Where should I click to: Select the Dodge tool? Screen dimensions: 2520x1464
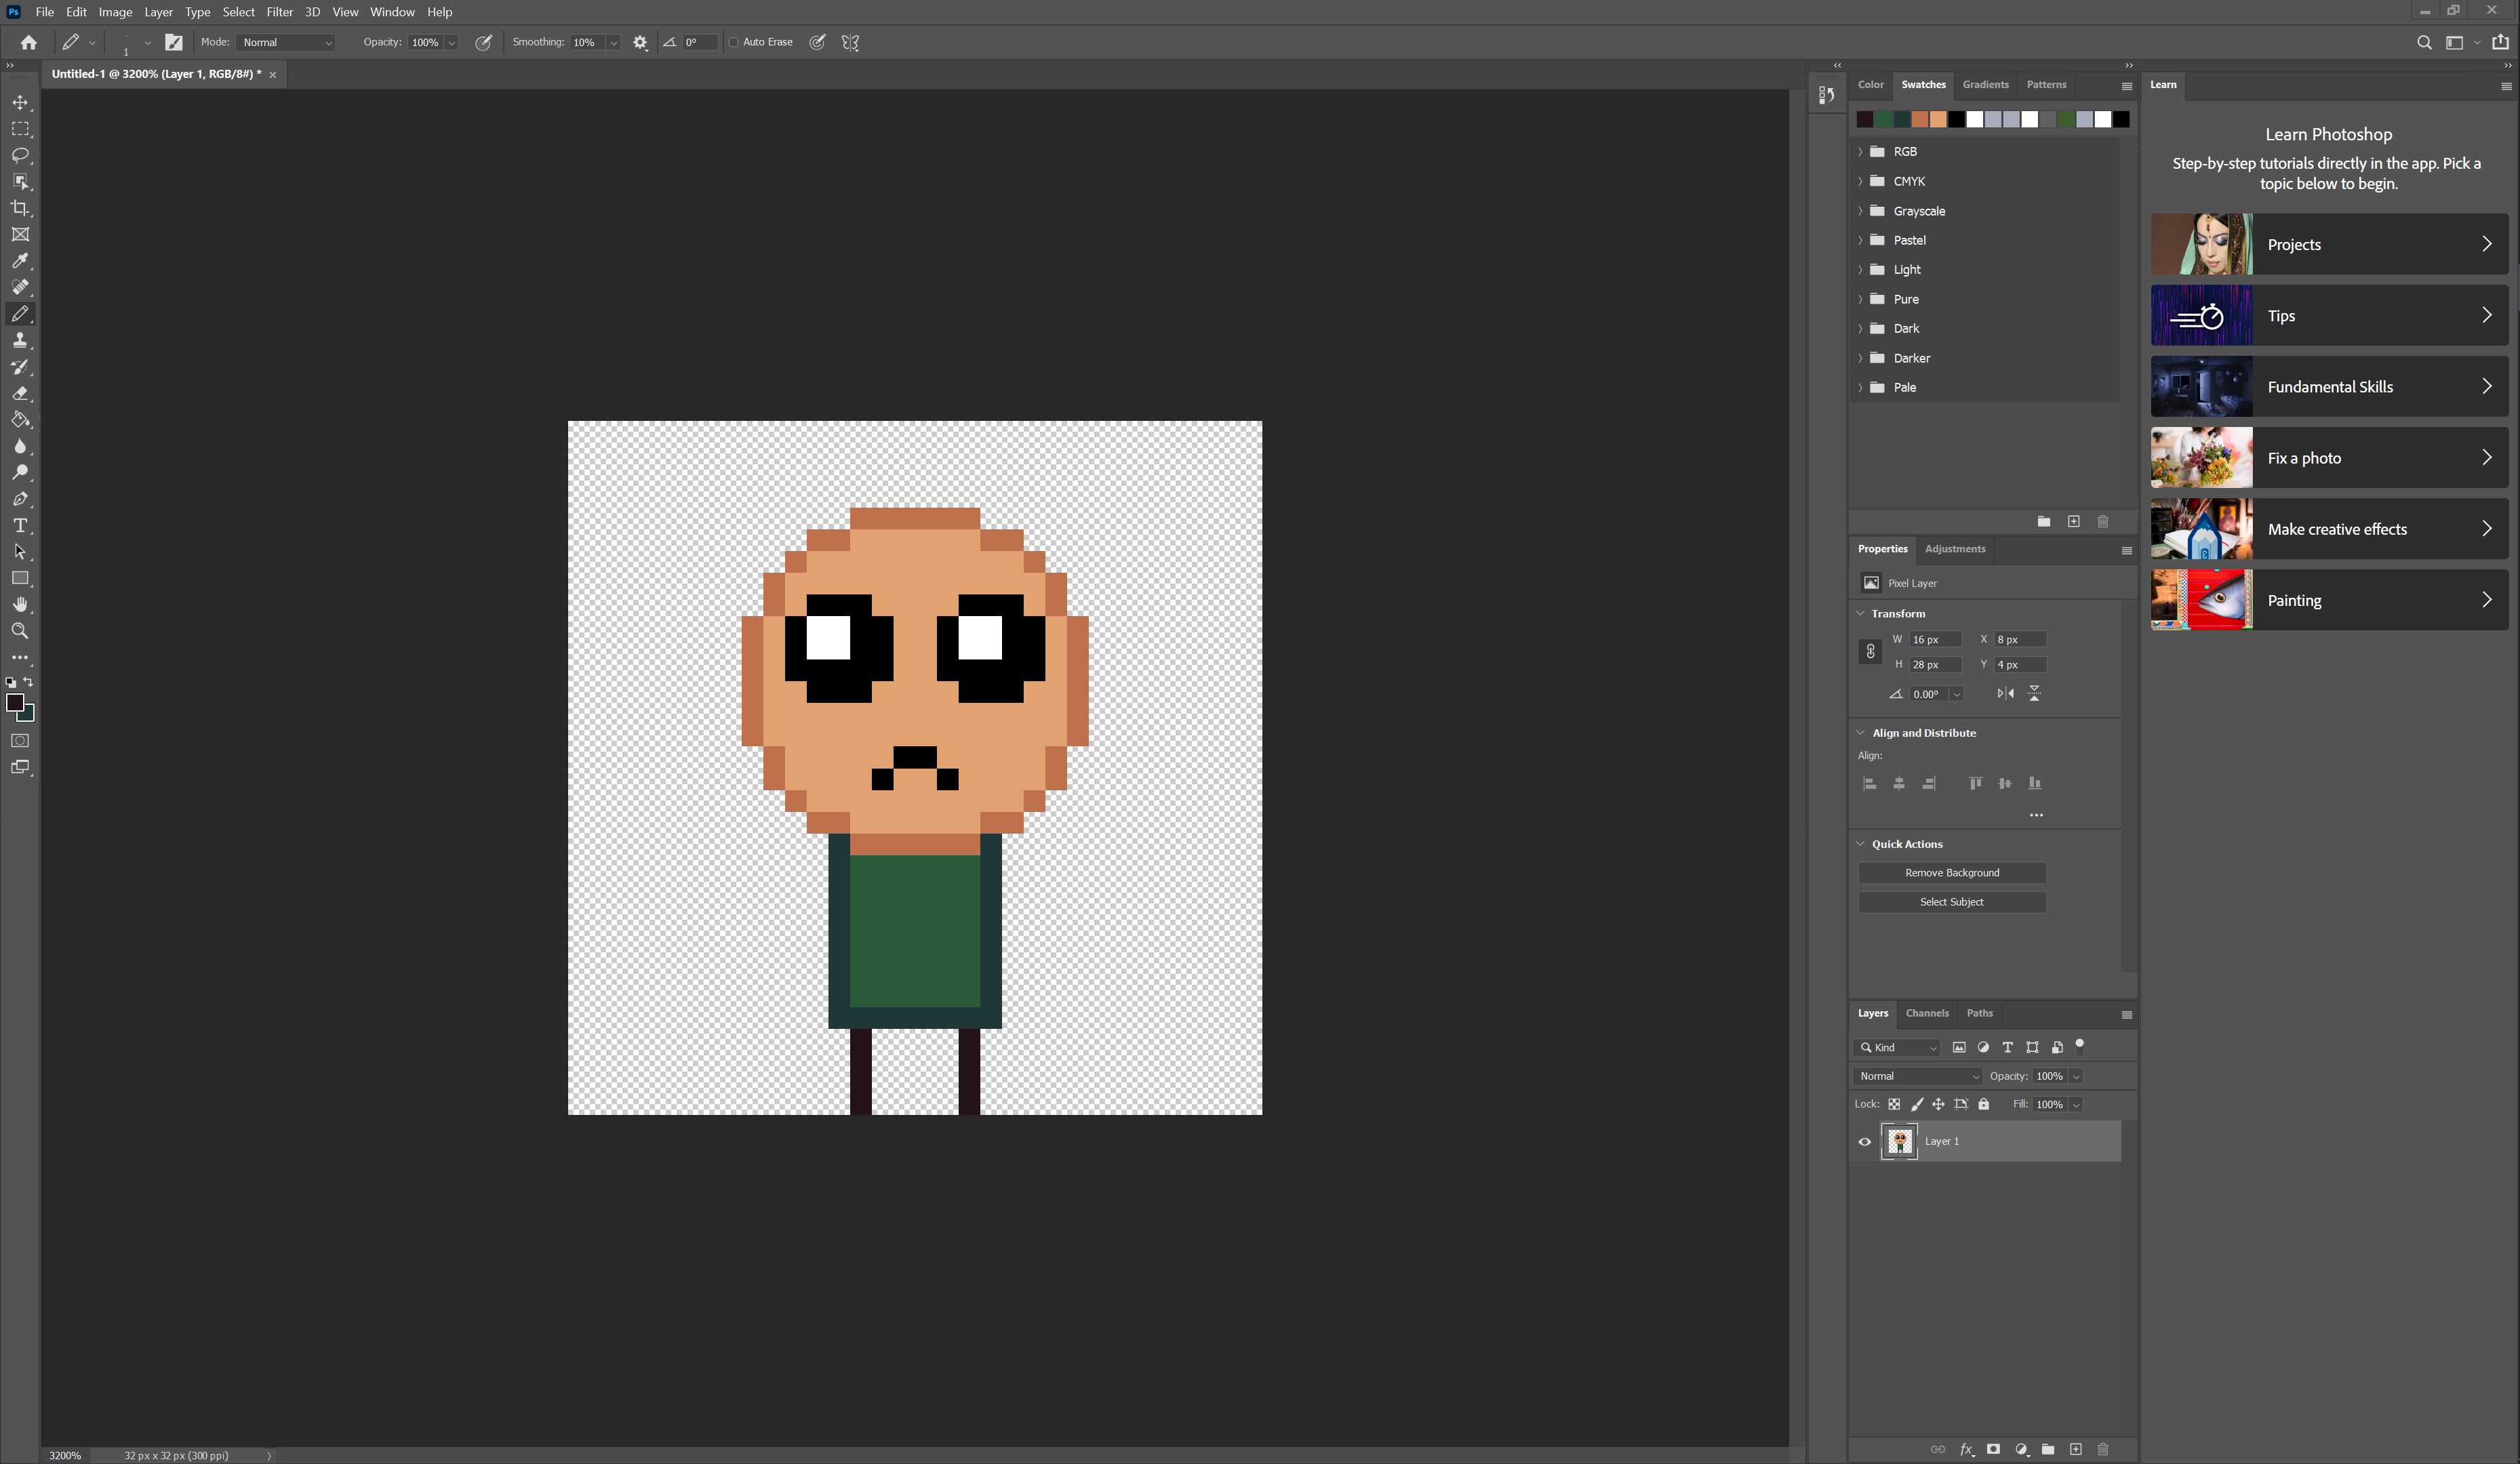click(x=20, y=472)
